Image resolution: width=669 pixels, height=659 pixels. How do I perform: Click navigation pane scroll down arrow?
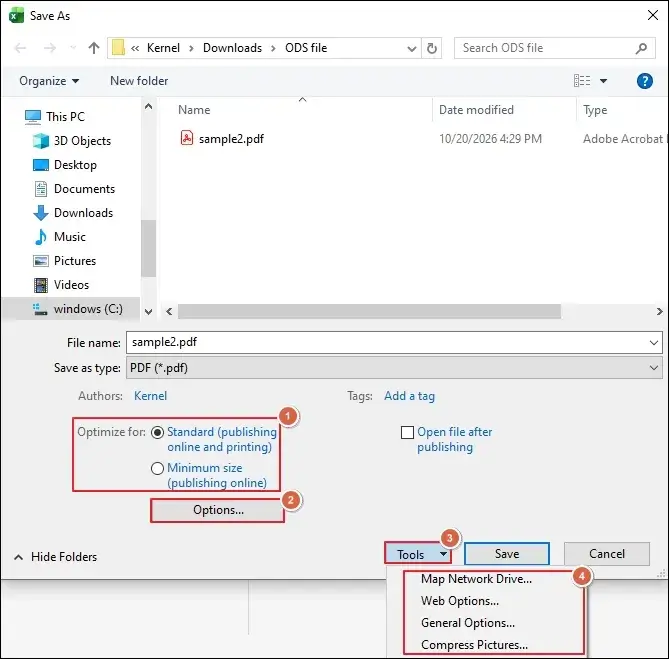[148, 312]
